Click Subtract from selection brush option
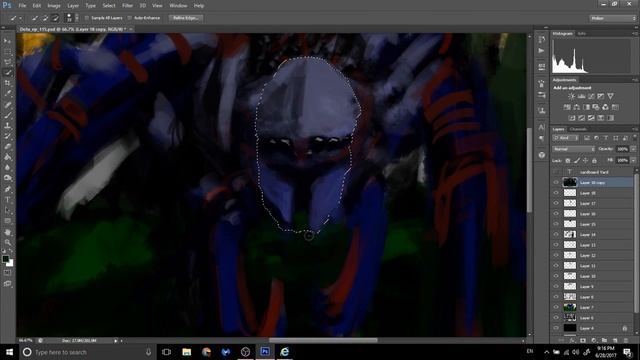Image resolution: width=640 pixels, height=360 pixels. 56,18
